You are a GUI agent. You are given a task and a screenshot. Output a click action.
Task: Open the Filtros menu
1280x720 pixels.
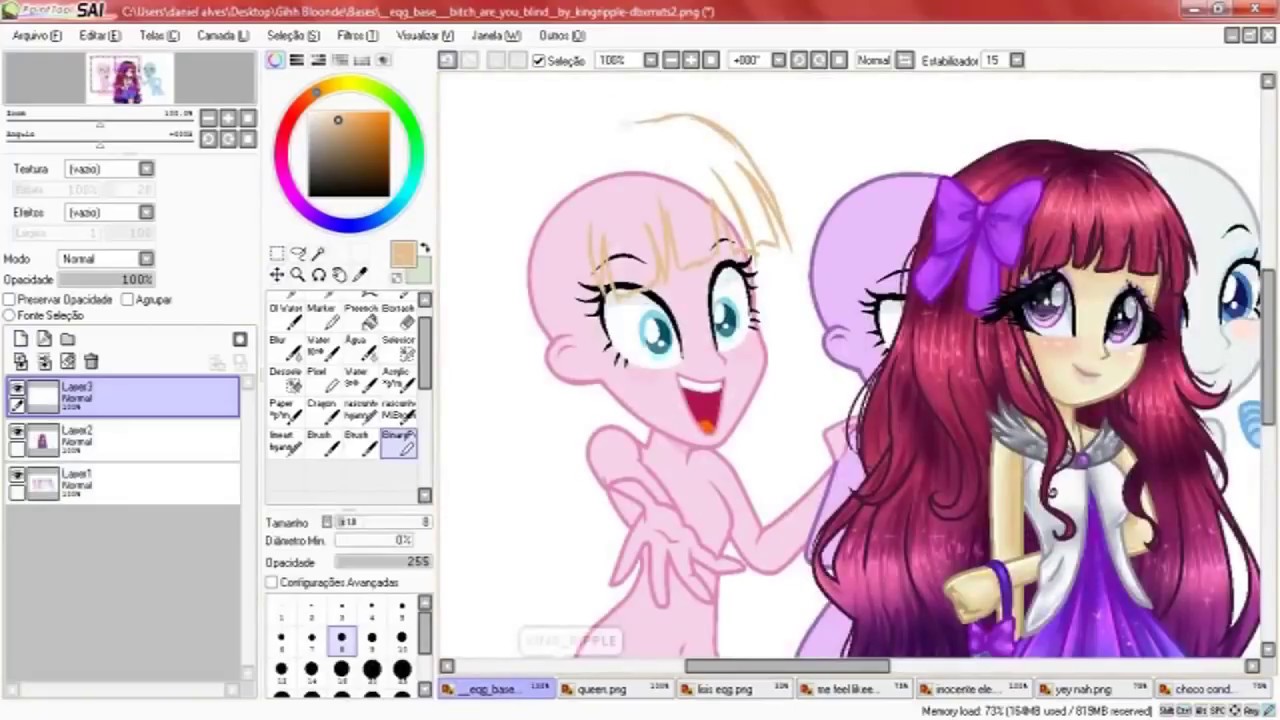click(358, 35)
